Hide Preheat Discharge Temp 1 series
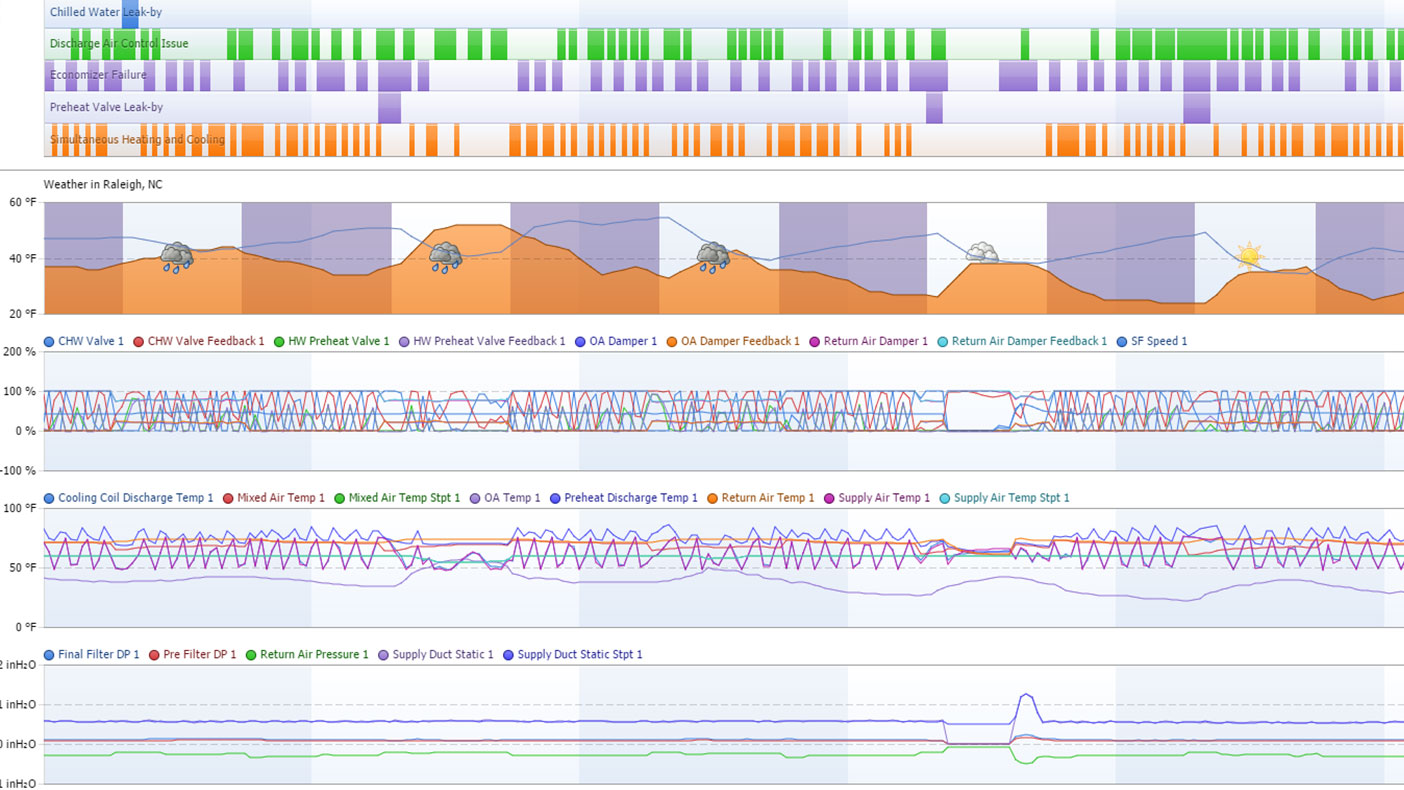The image size is (1404, 790). [623, 498]
